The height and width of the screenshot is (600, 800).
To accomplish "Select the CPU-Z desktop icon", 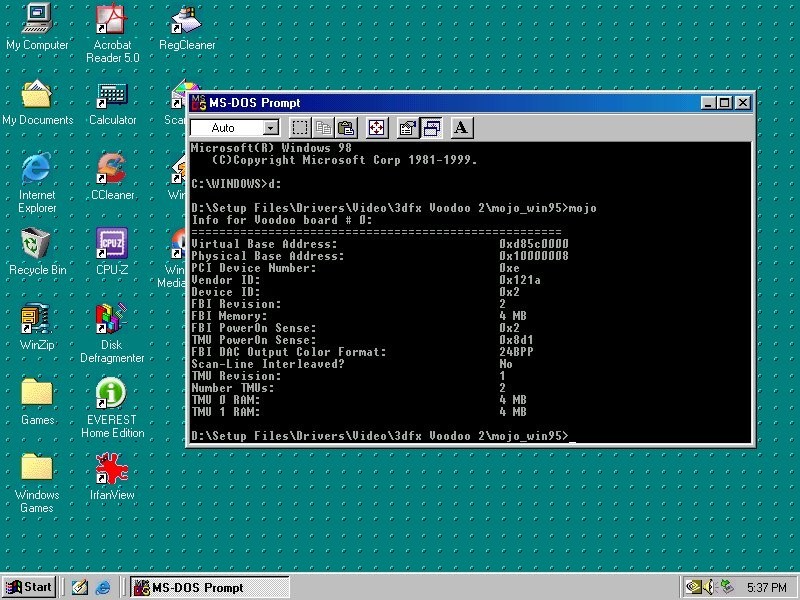I will (112, 243).
